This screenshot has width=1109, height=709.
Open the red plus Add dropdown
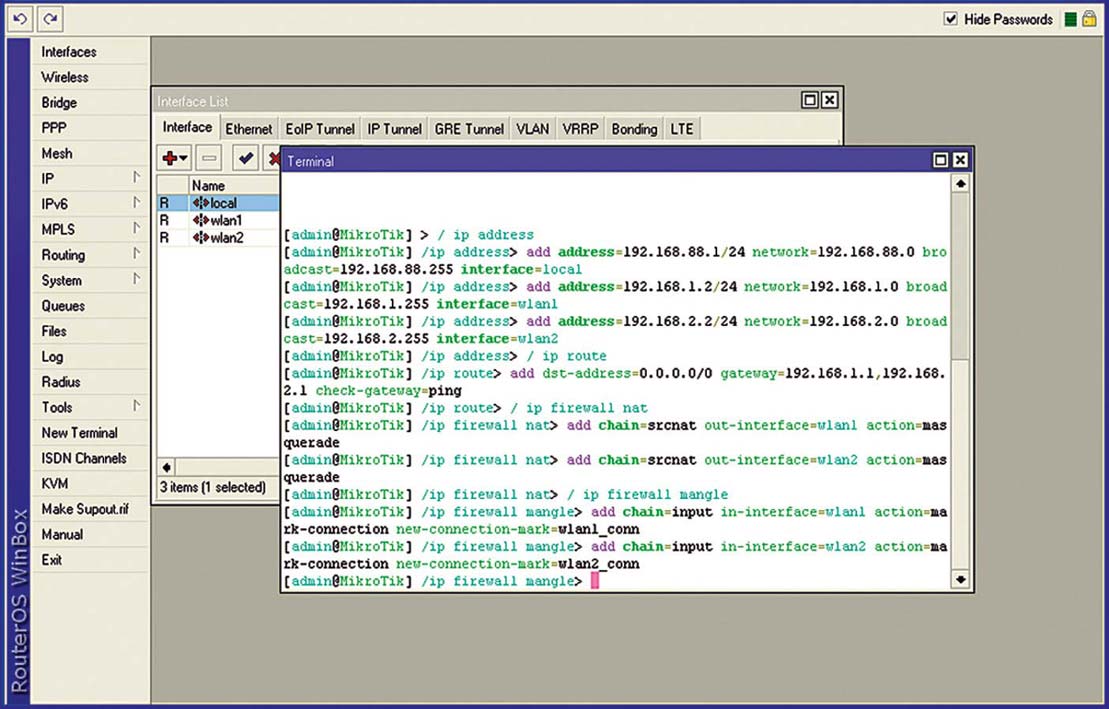[x=175, y=158]
